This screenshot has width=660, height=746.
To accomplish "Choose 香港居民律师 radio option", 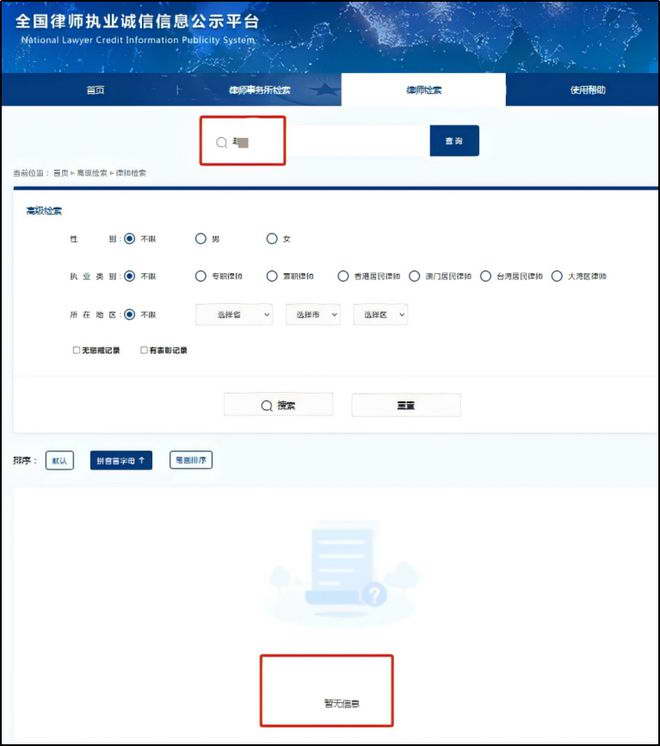I will click(343, 276).
